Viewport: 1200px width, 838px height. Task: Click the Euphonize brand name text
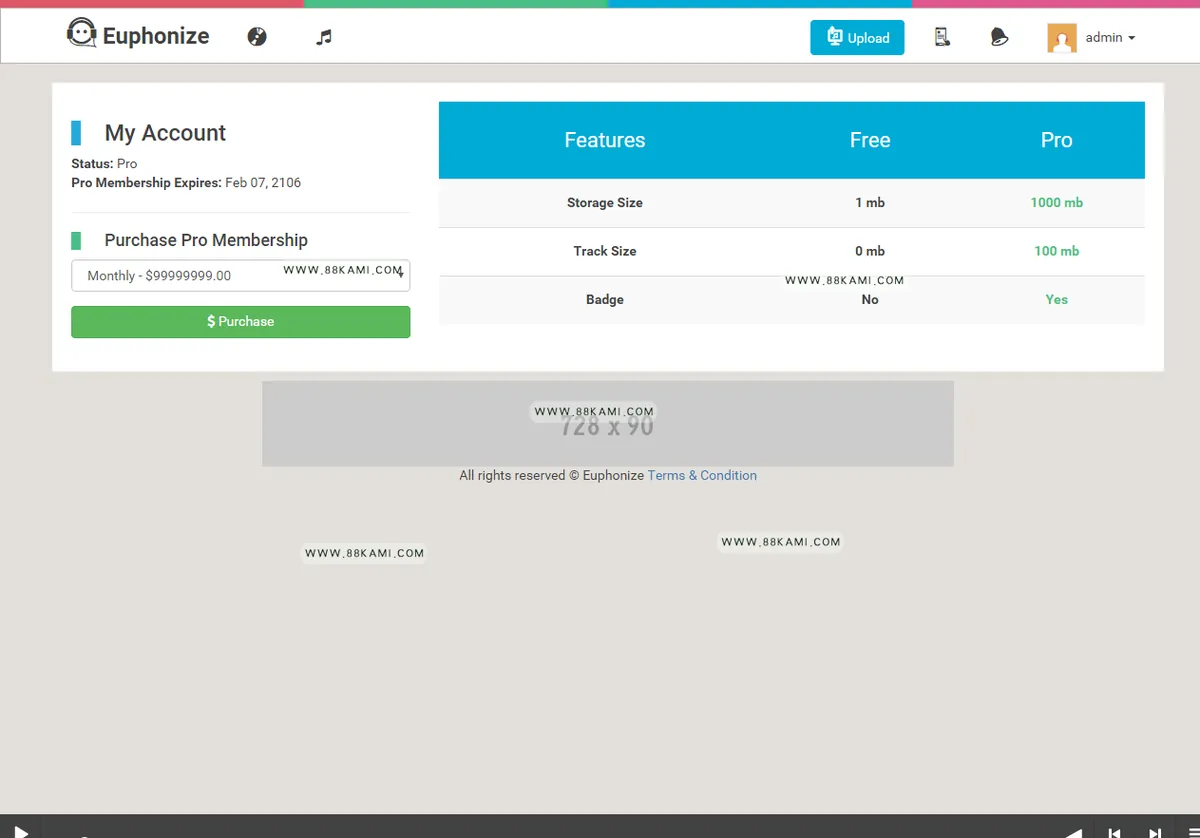(x=156, y=36)
